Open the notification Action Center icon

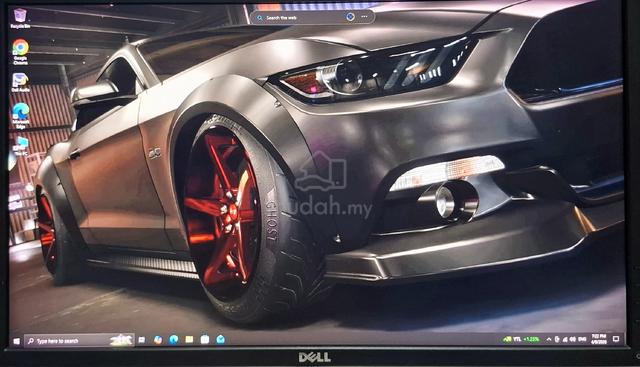click(x=616, y=339)
